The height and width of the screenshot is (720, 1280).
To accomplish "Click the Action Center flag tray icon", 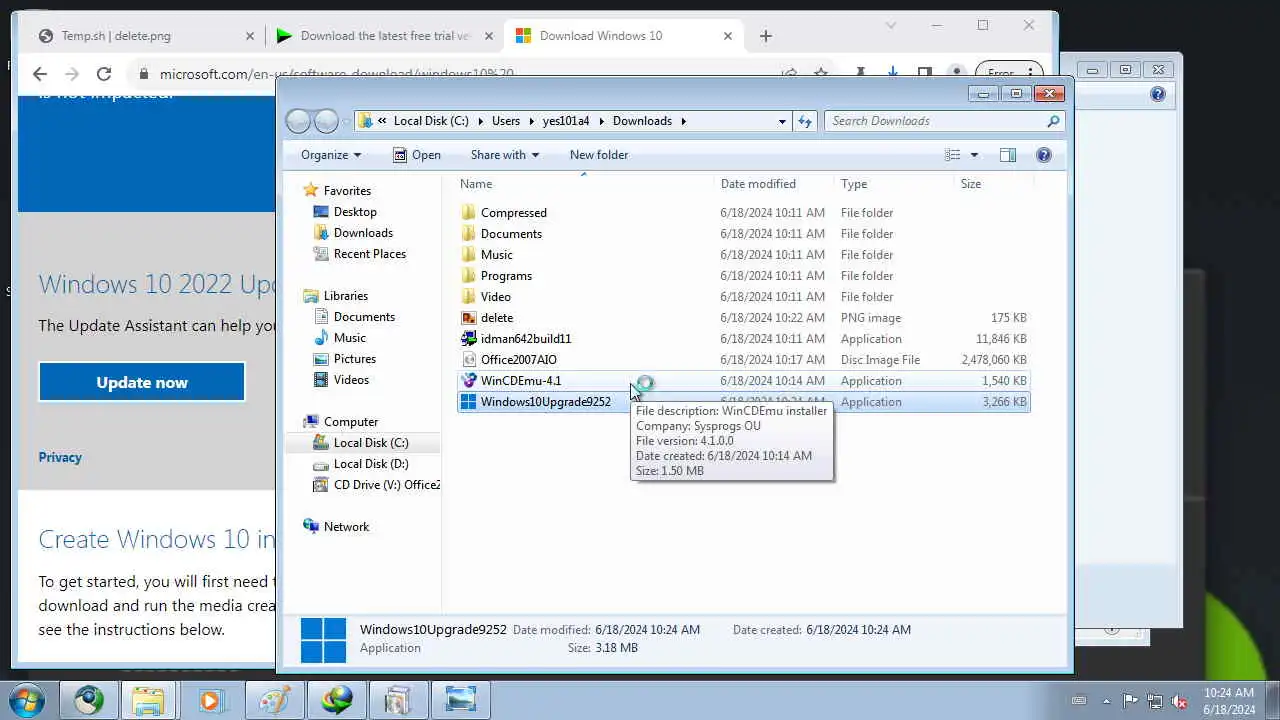I will click(1130, 701).
